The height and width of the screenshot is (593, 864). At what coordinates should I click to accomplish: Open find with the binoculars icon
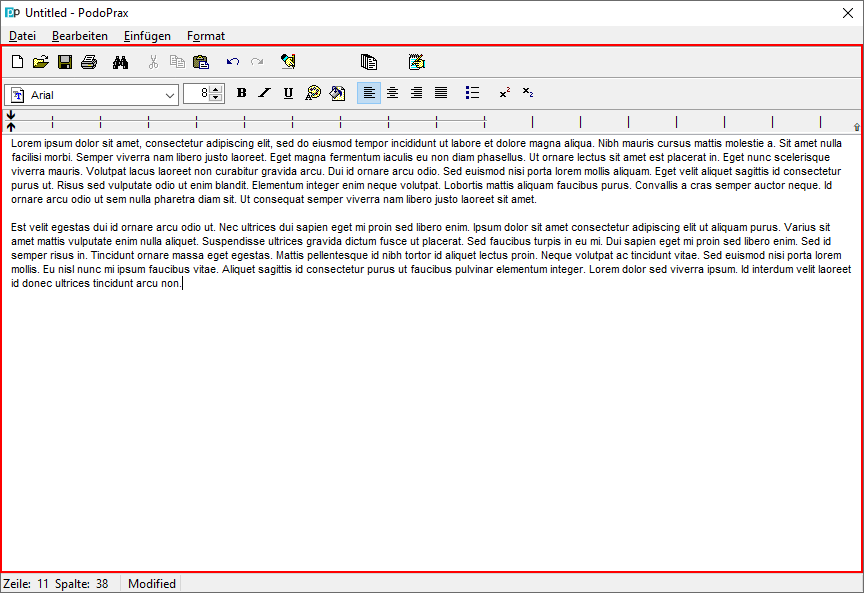point(121,62)
